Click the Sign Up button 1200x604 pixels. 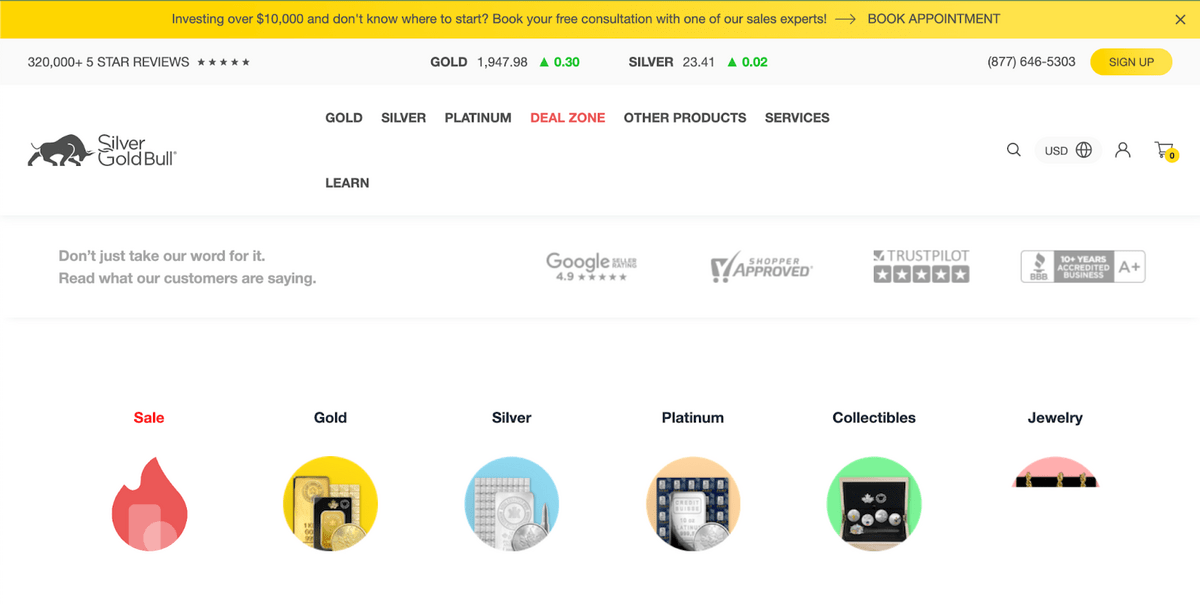[x=1131, y=62]
